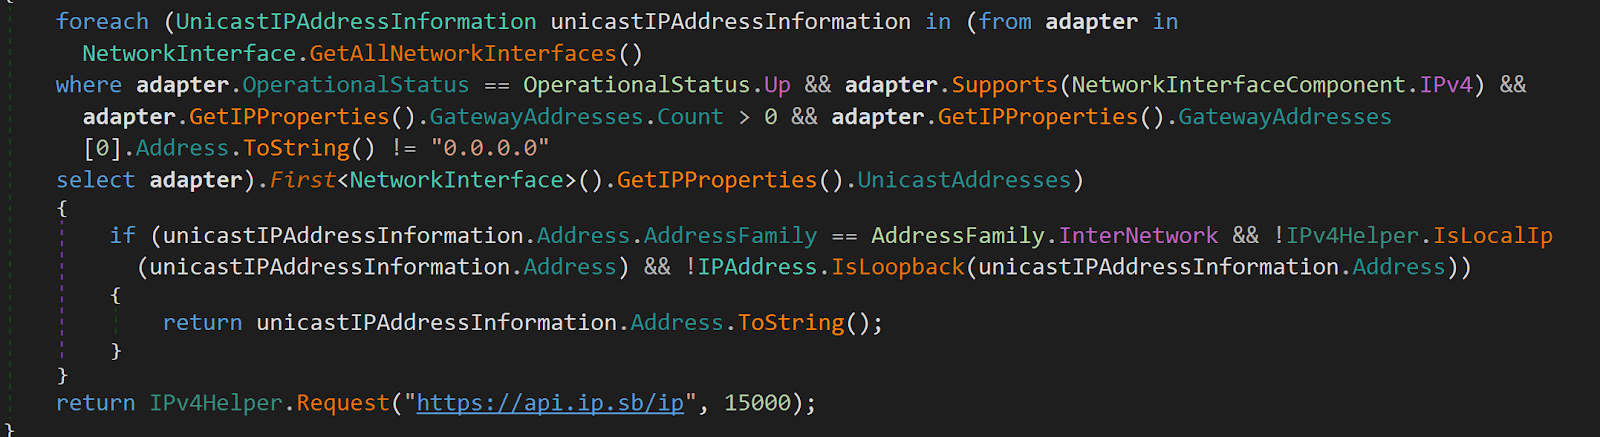
Task: Click the IPAddress.IsLoopback method call
Action: tap(831, 267)
